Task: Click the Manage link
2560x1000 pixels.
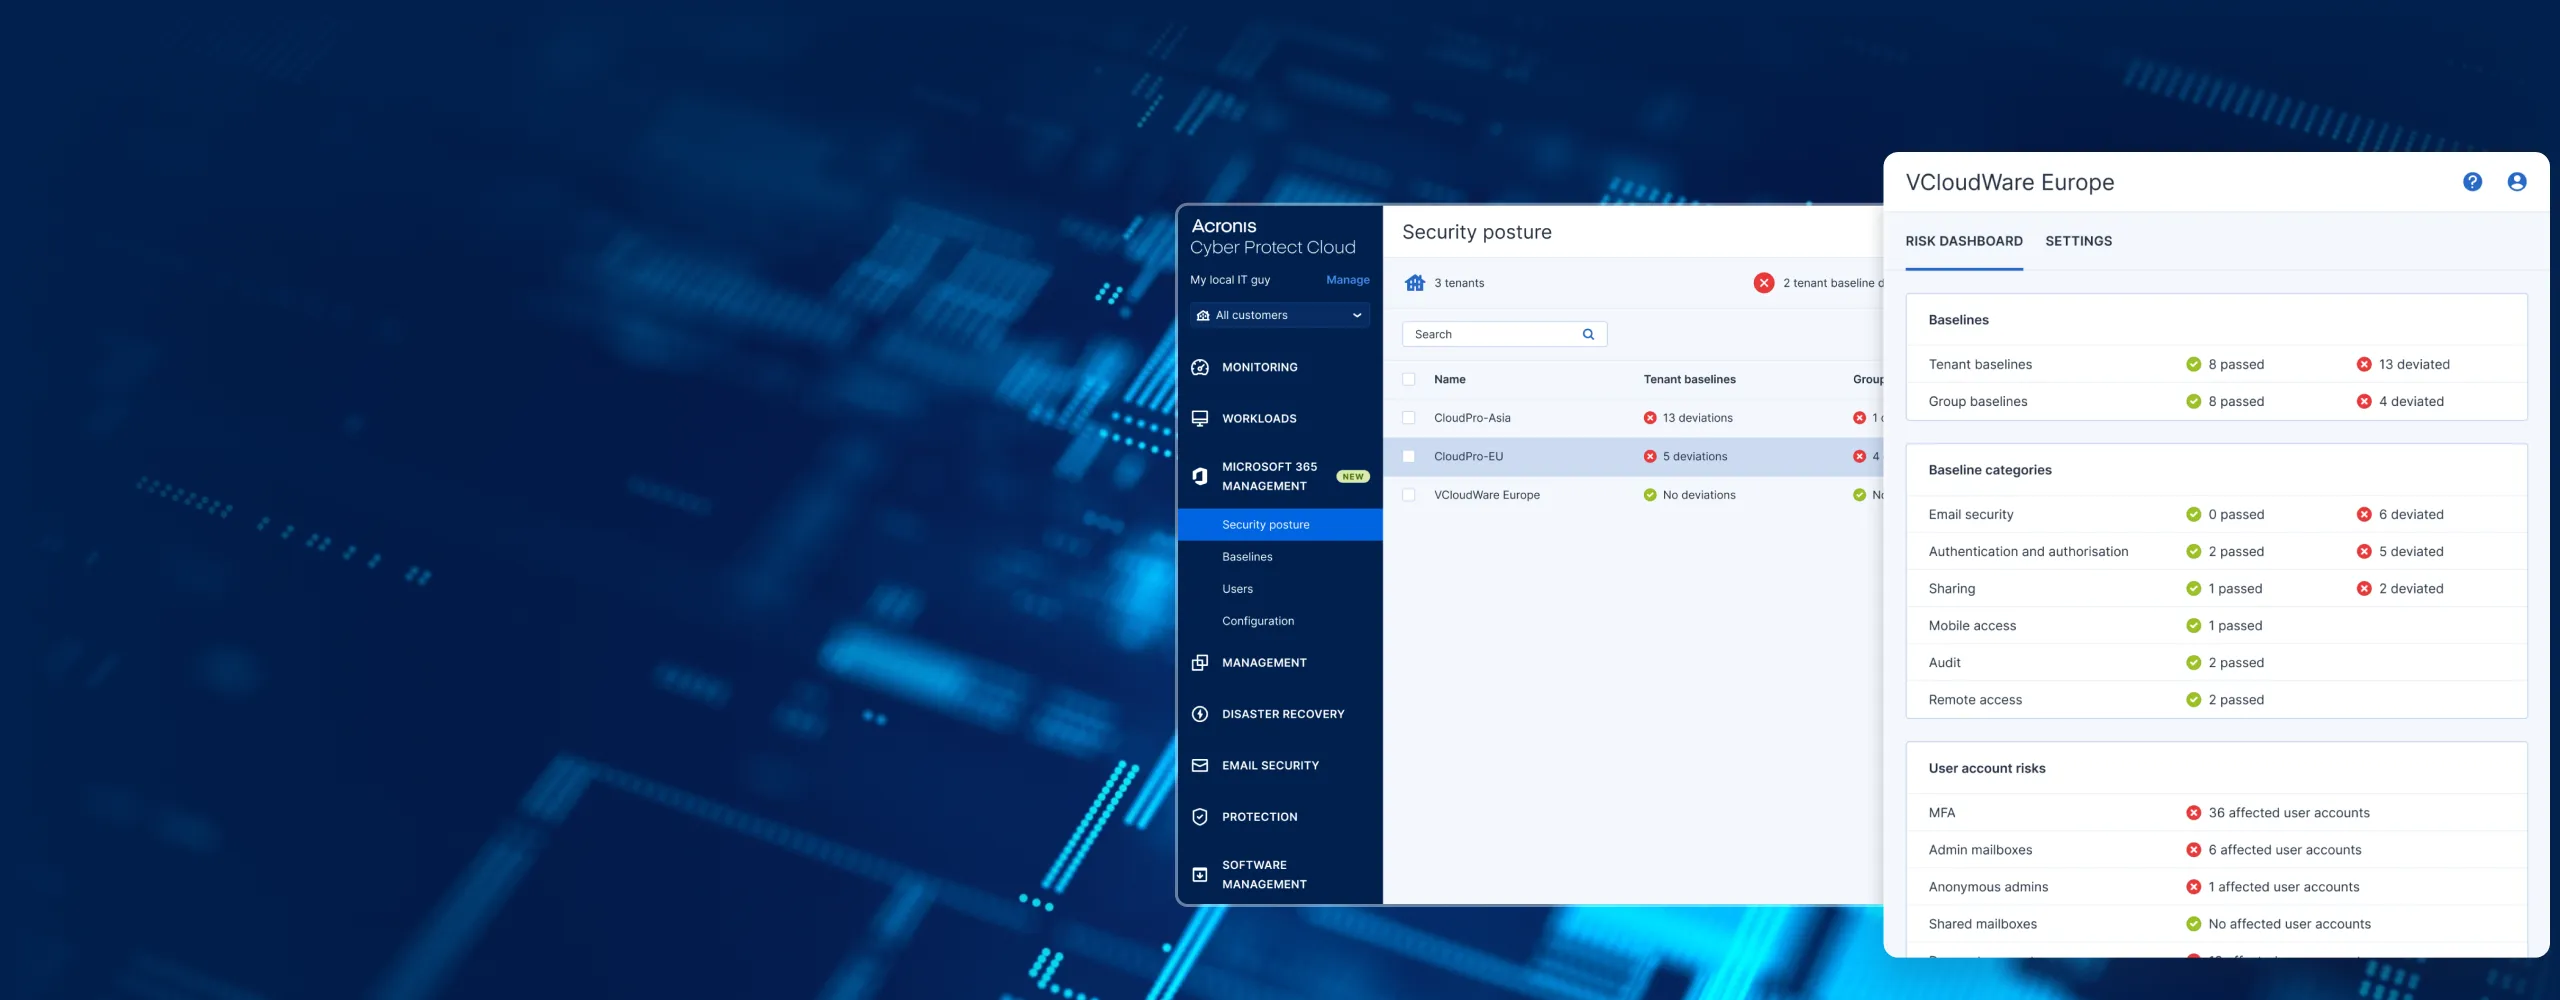Action: [1347, 280]
